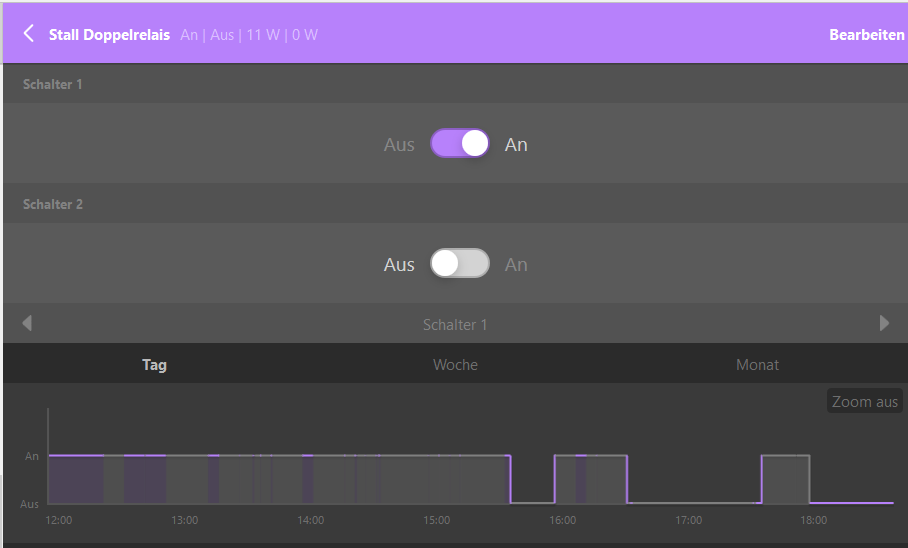The height and width of the screenshot is (548, 908).
Task: Click the Stall Doppelrelais title
Action: point(109,35)
